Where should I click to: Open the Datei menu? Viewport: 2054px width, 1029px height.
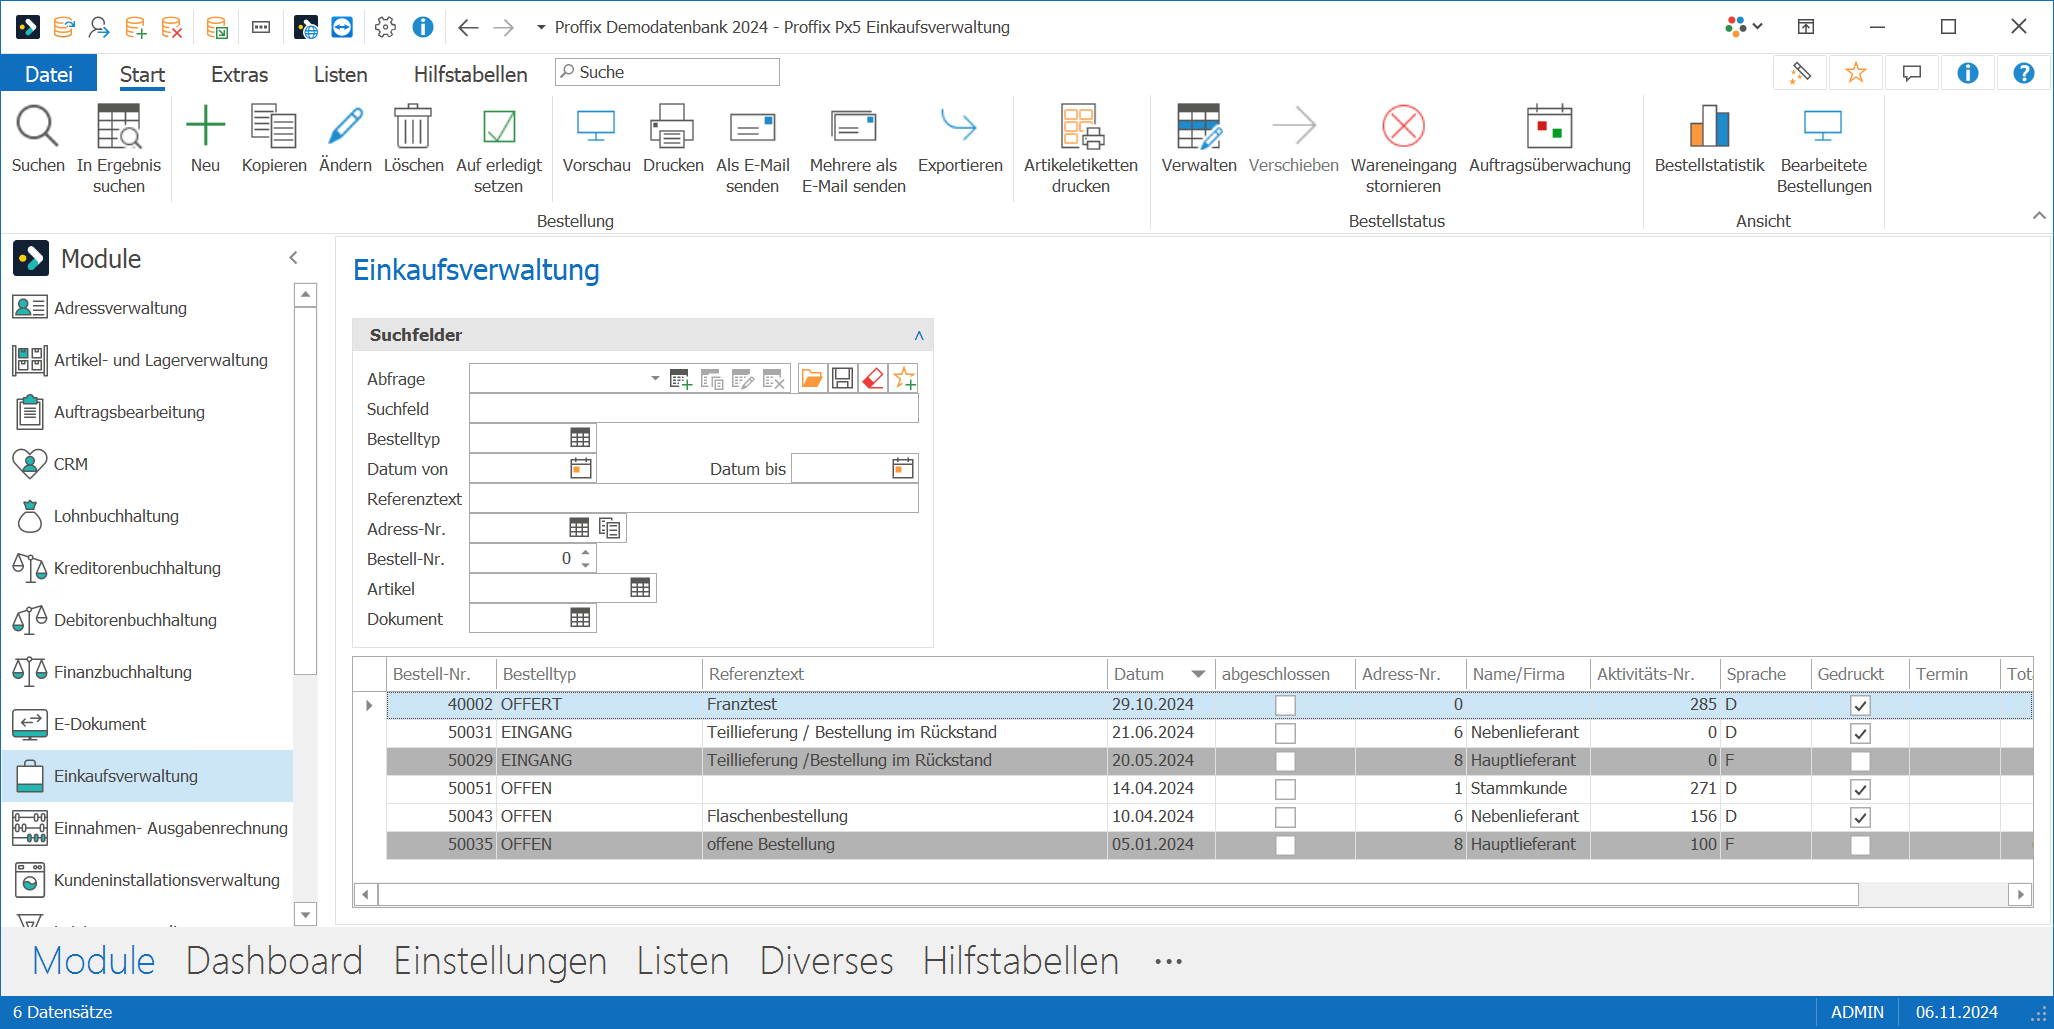point(48,74)
